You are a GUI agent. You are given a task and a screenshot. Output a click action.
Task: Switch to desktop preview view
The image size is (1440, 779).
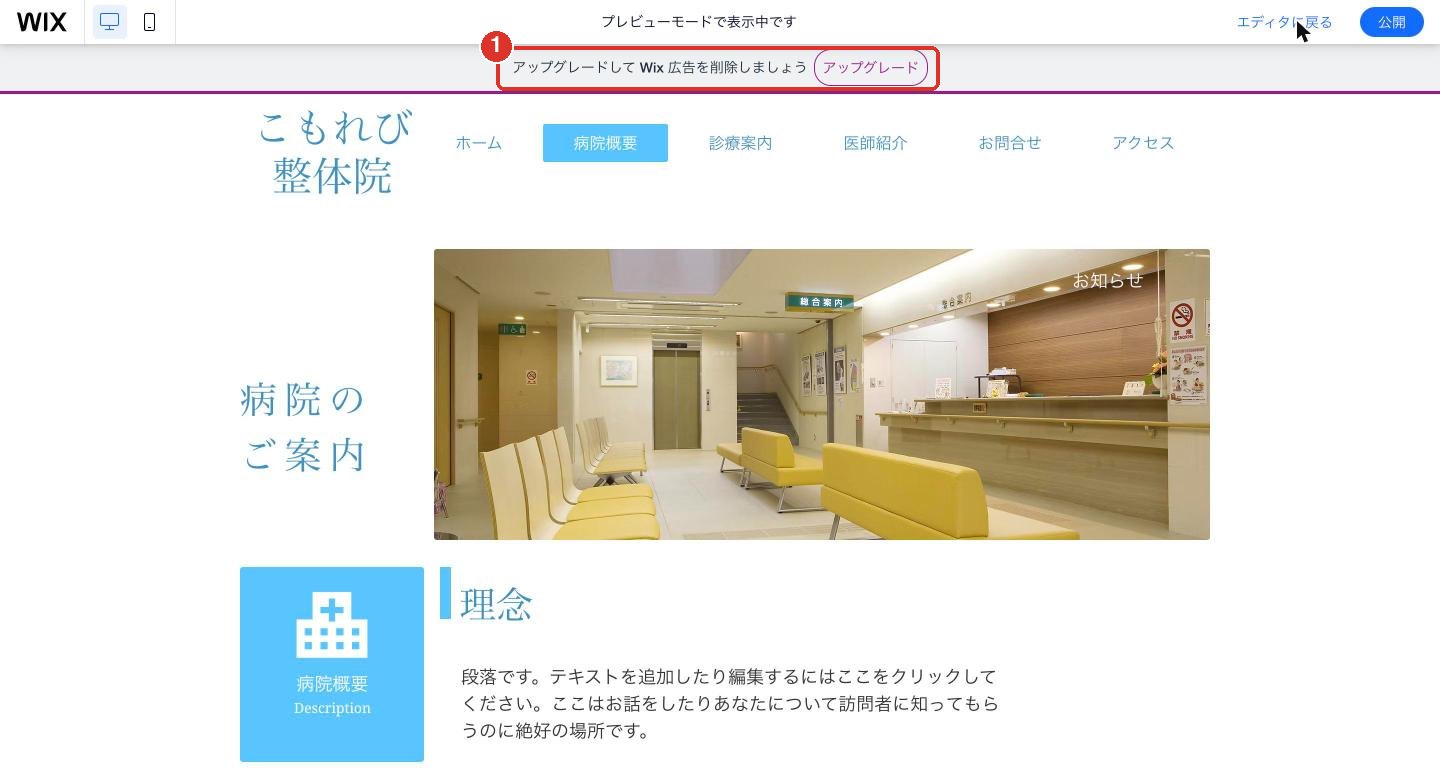tap(110, 22)
